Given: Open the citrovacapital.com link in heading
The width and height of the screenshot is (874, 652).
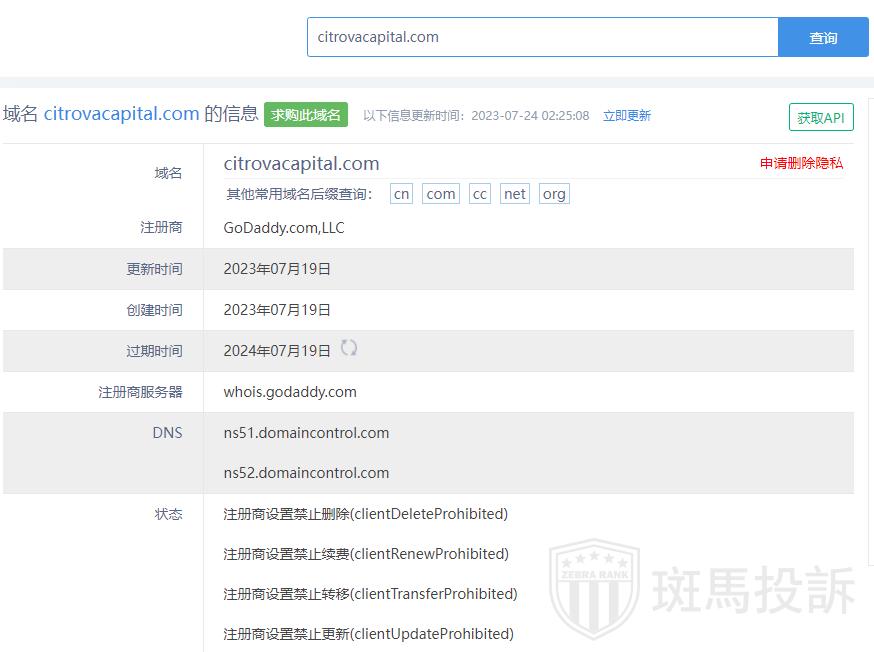Looking at the screenshot, I should click(122, 114).
